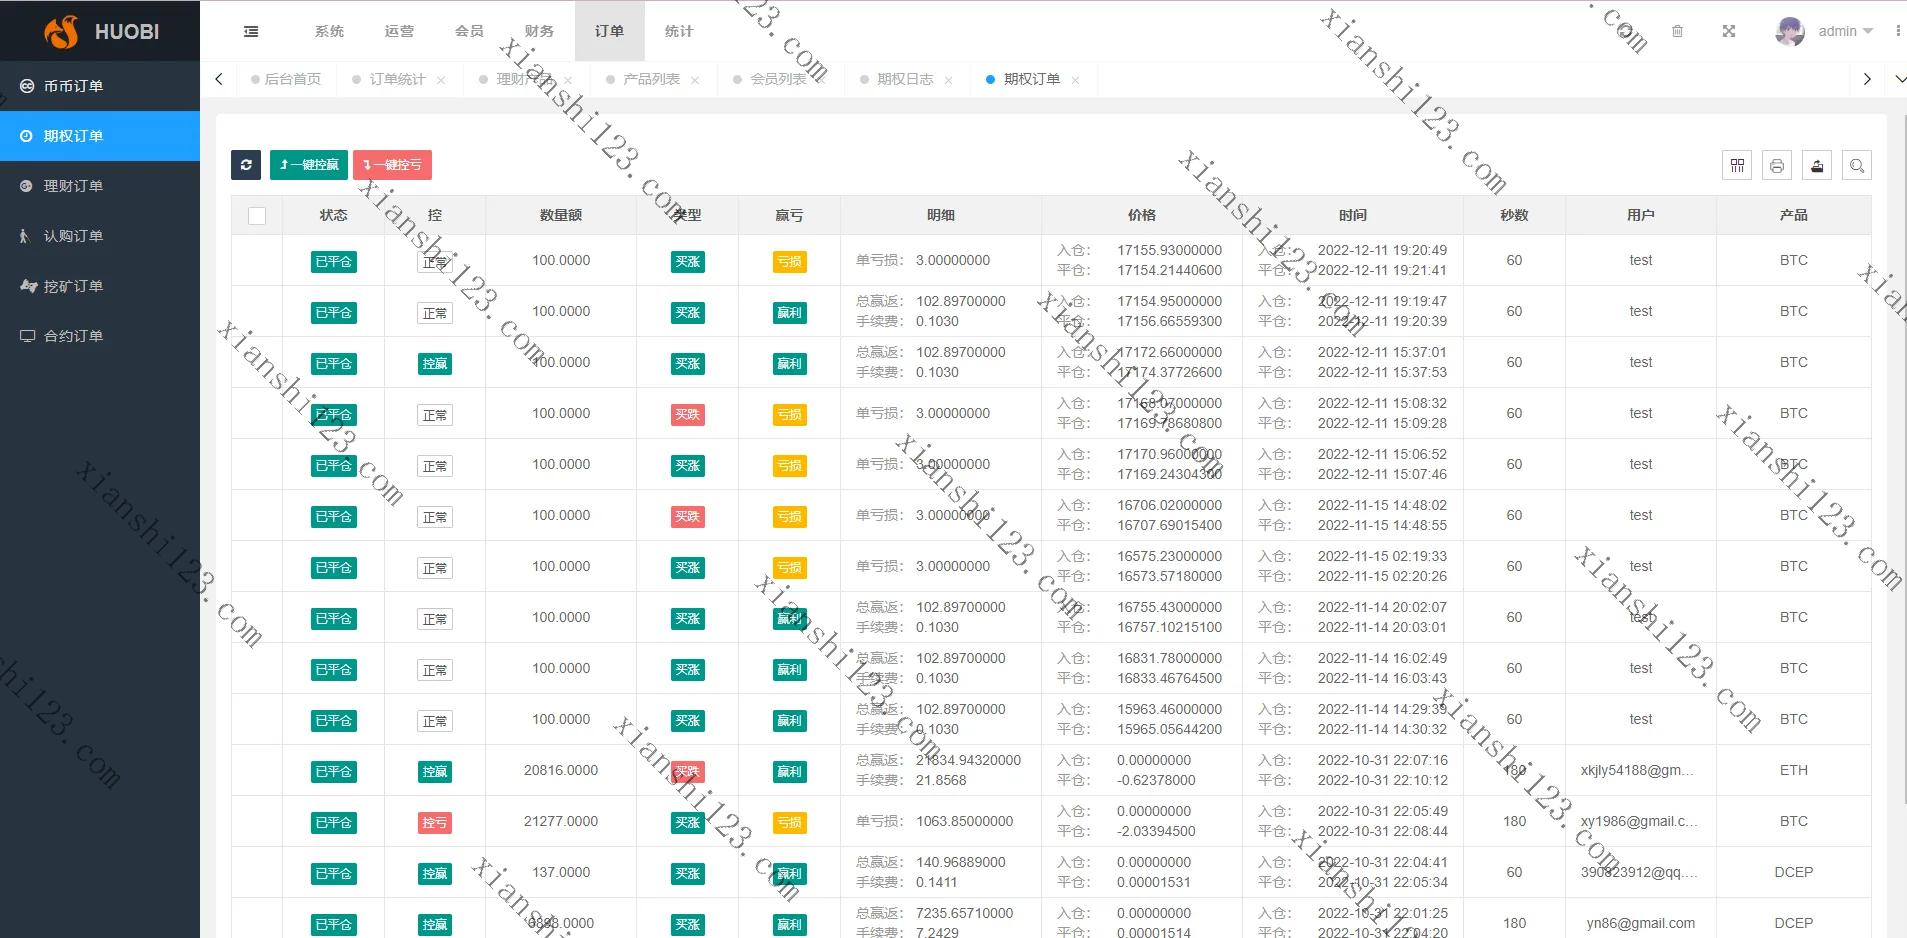Click the trash clear-cache icon in header
This screenshot has height=938, width=1907.
(1678, 32)
